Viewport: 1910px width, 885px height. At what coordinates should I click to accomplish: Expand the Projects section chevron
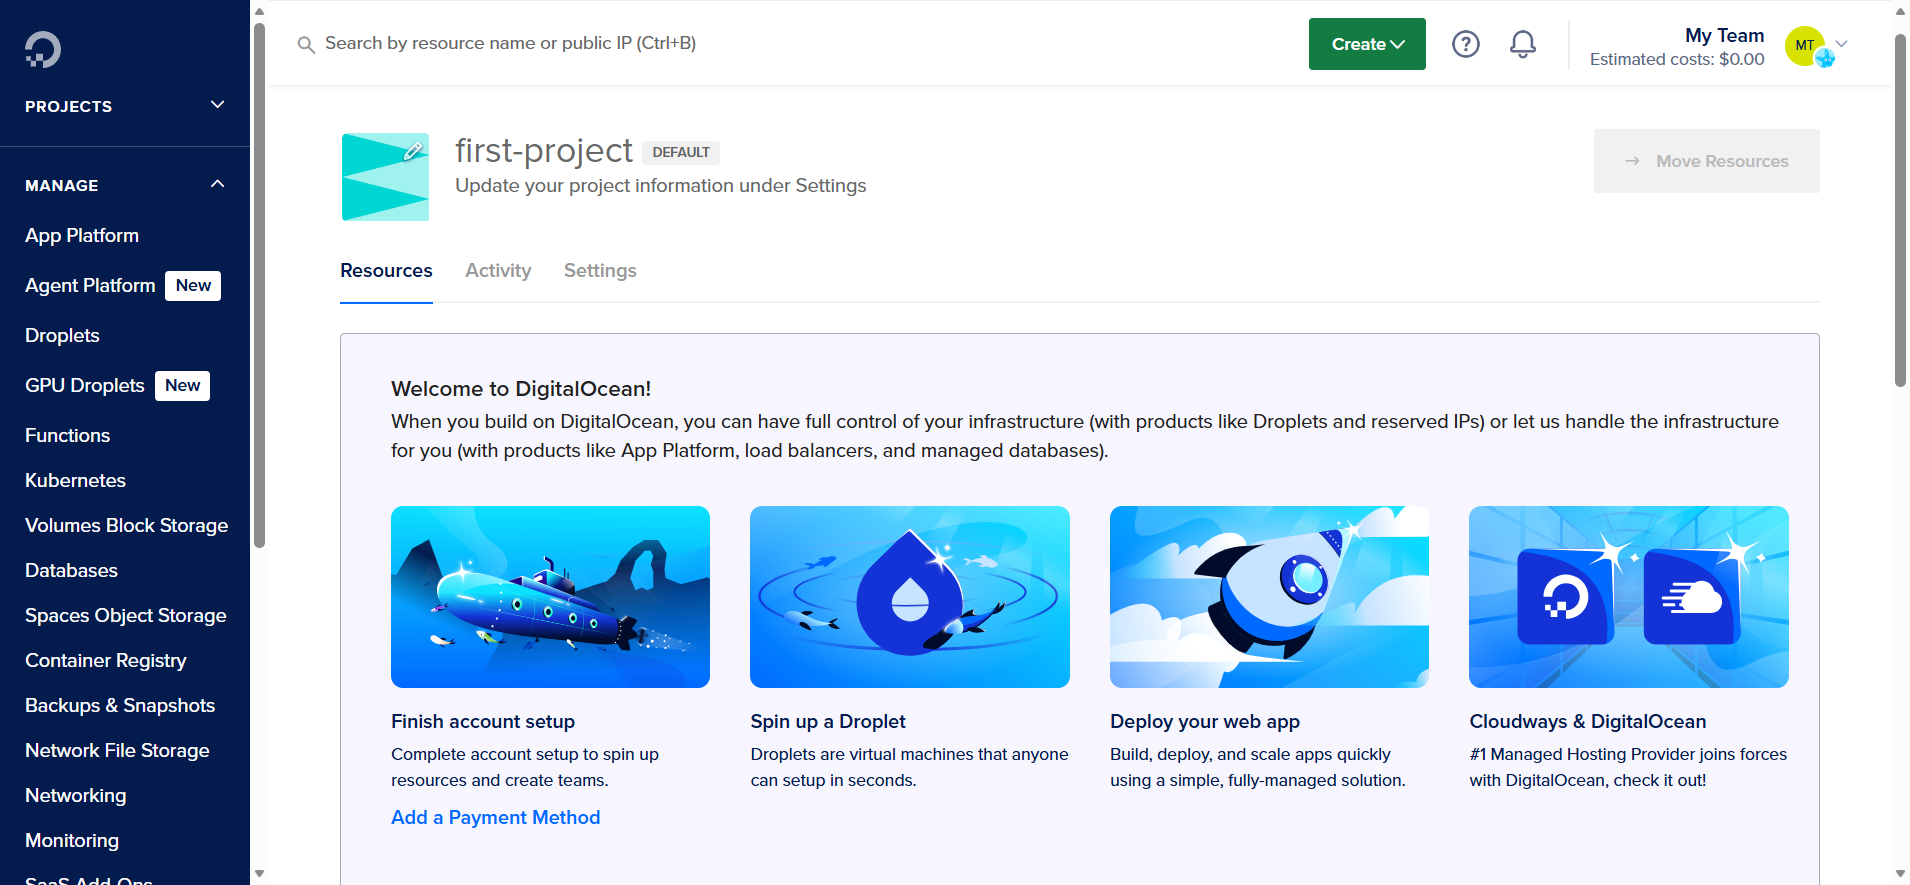tap(218, 105)
